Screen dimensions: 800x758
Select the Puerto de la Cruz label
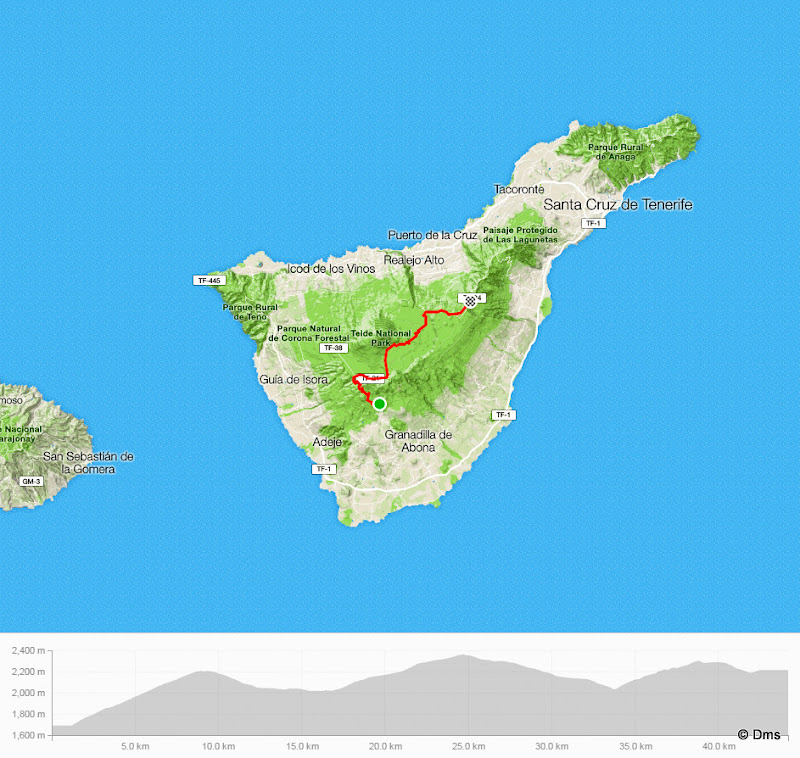click(x=433, y=235)
